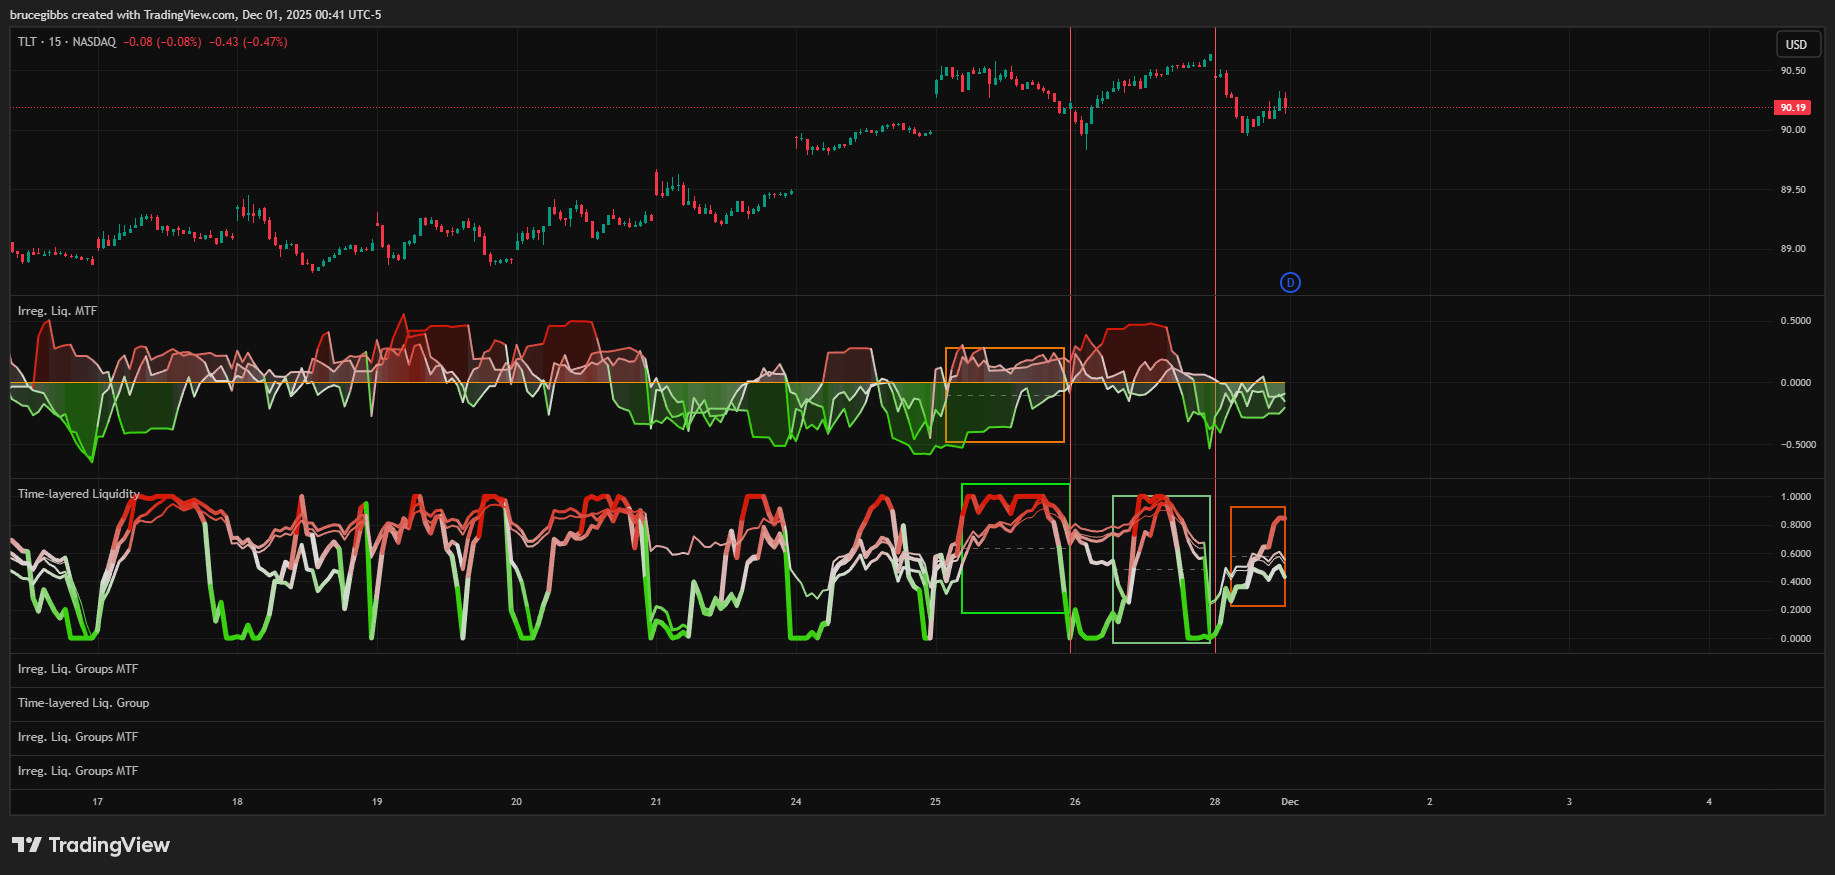Expand the bottommost Irreg. Liq. Groups MTF pane
The height and width of the screenshot is (875, 1835).
(x=78, y=771)
